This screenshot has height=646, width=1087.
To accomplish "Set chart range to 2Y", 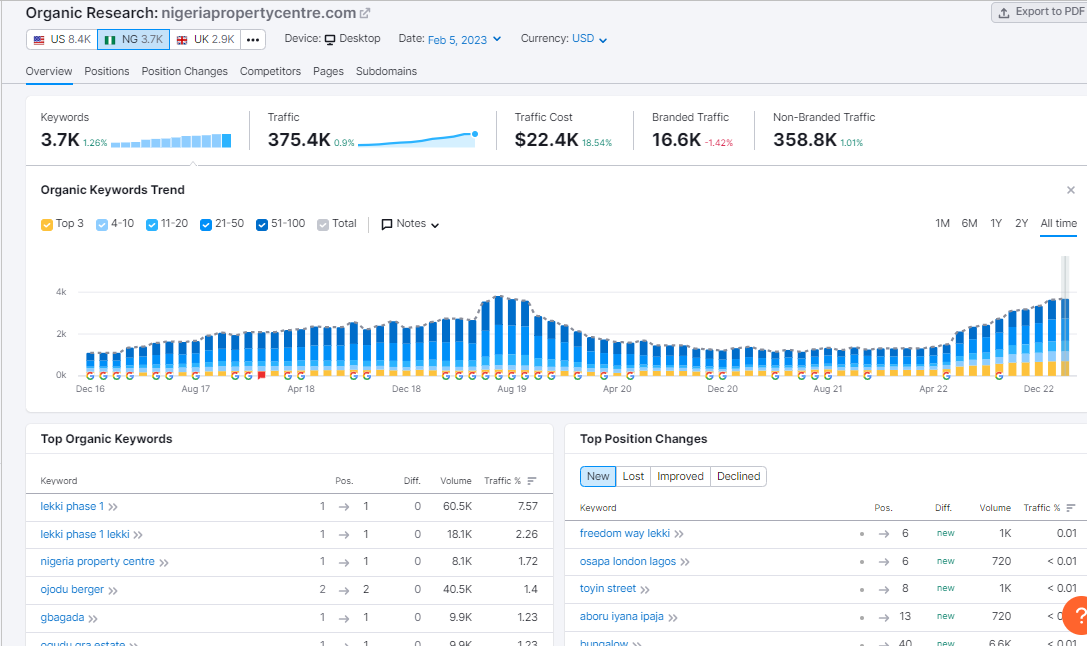I will [1021, 223].
